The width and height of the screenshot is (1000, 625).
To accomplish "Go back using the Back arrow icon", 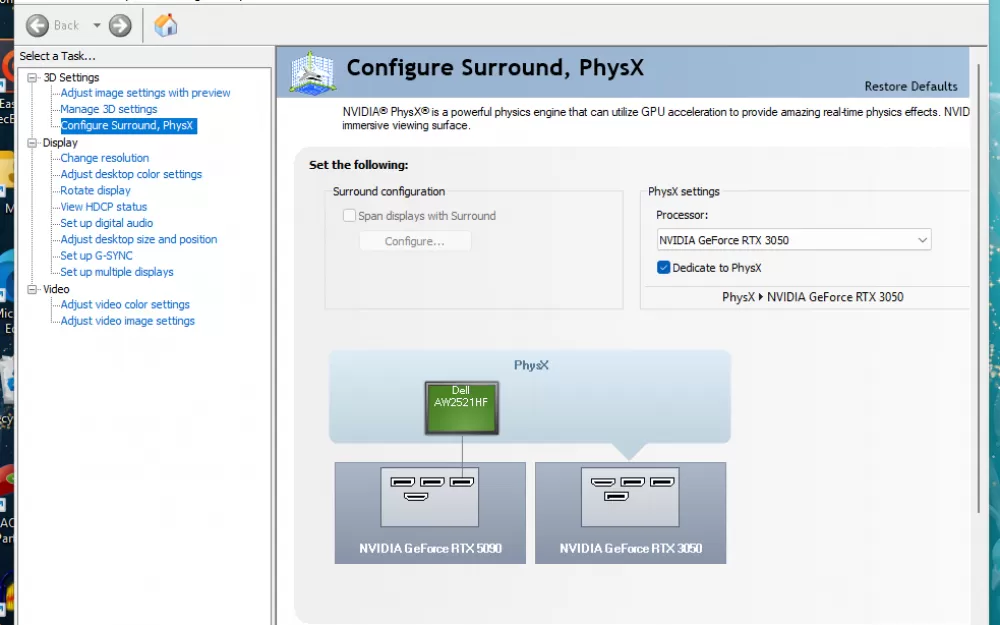I will (x=37, y=26).
